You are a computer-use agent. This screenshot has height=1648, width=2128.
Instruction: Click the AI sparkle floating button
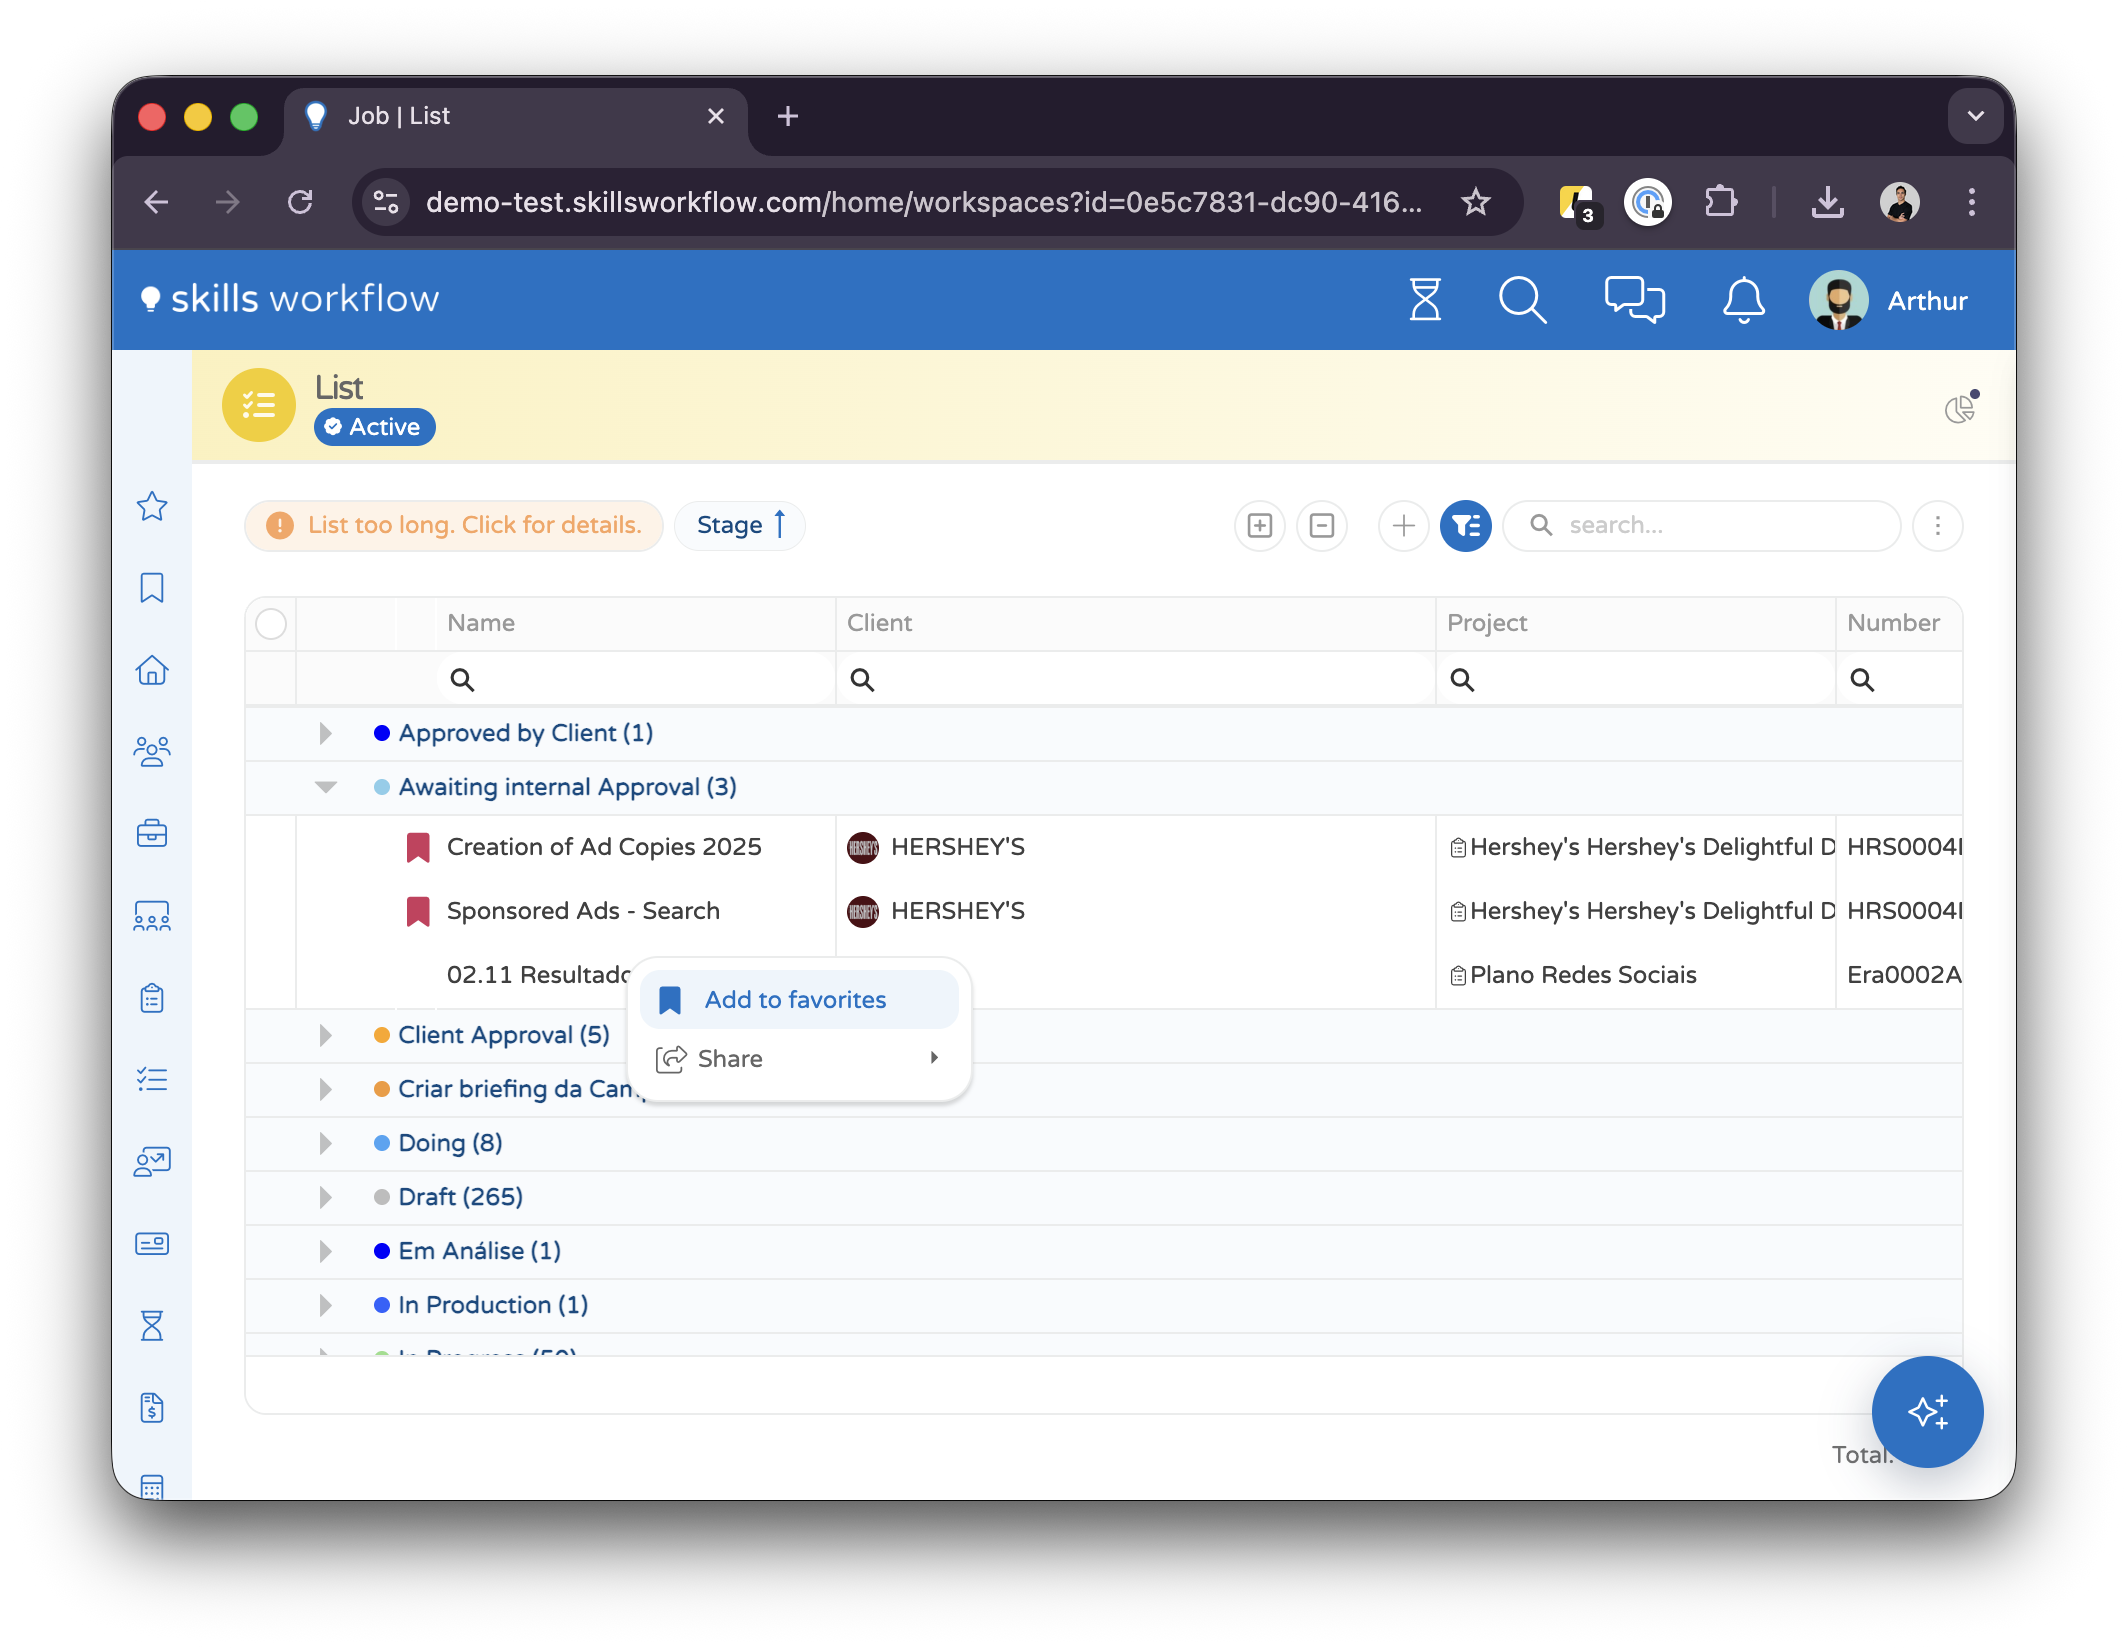[x=1927, y=1411]
